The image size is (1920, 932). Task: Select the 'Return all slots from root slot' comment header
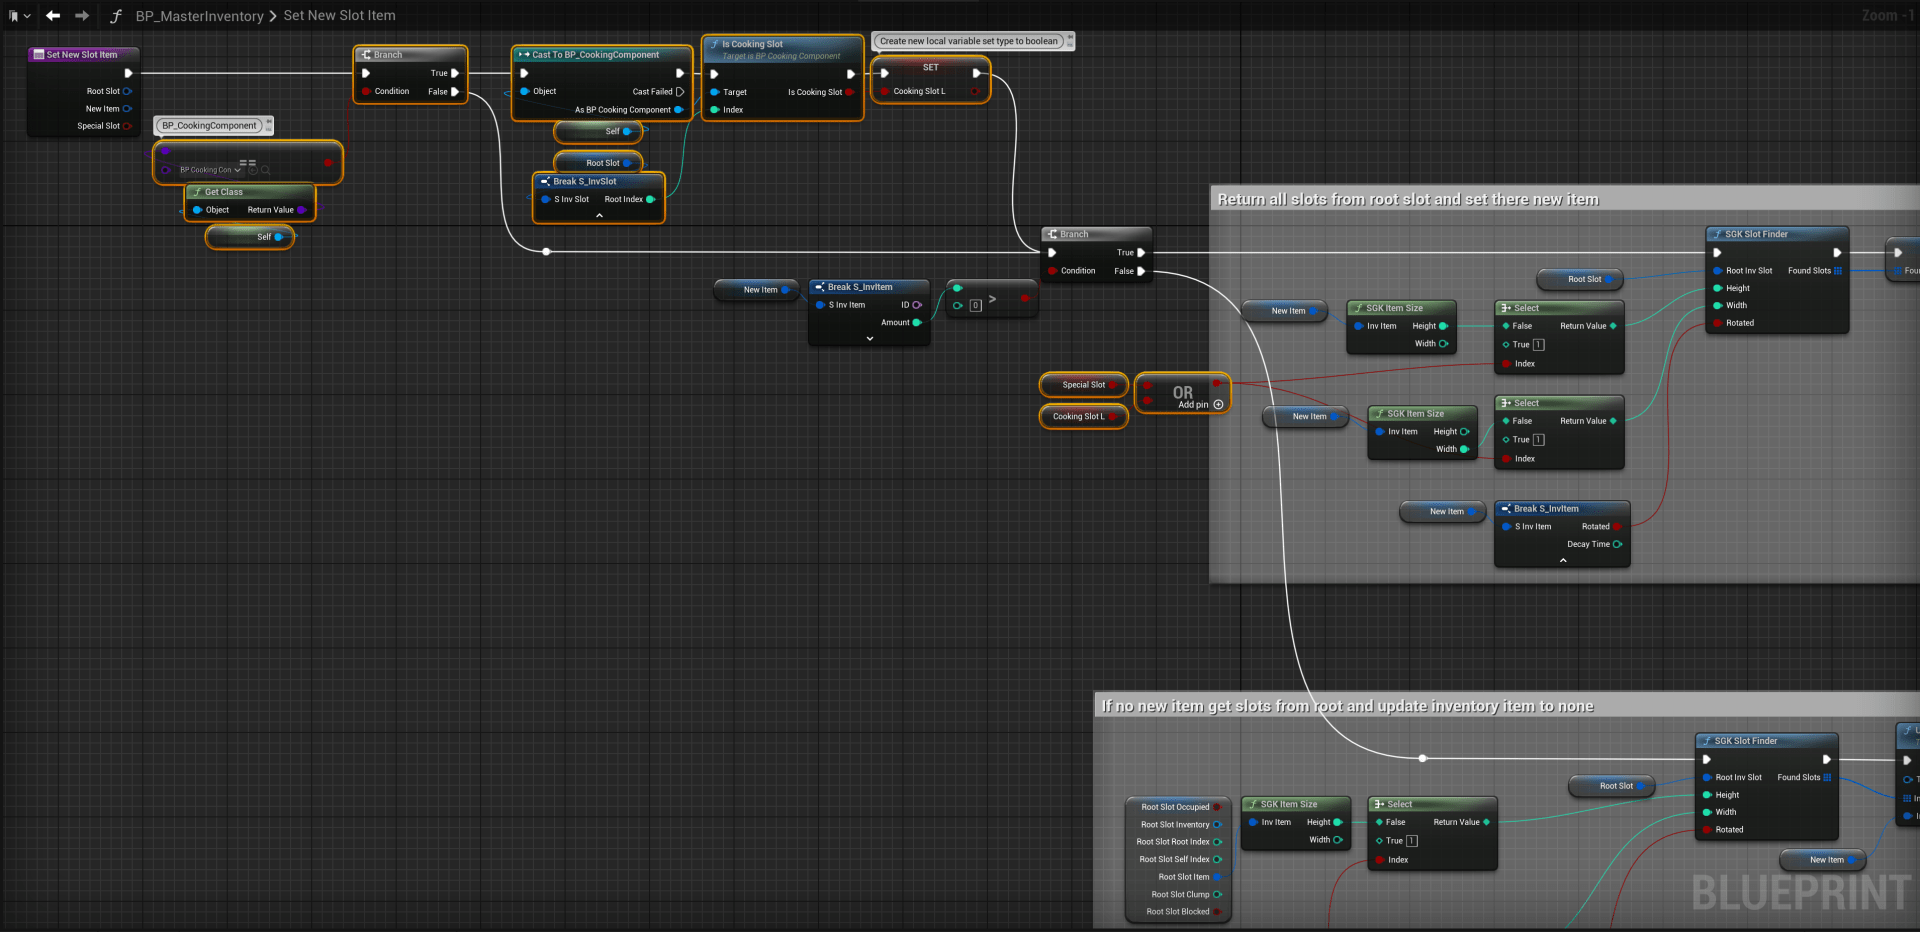point(1407,200)
